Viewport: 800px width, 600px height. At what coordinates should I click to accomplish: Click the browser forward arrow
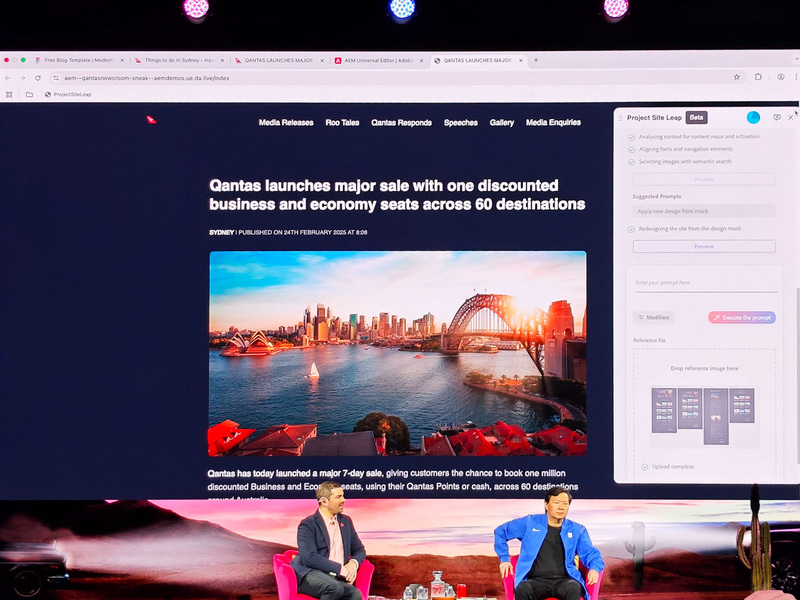pyautogui.click(x=22, y=78)
